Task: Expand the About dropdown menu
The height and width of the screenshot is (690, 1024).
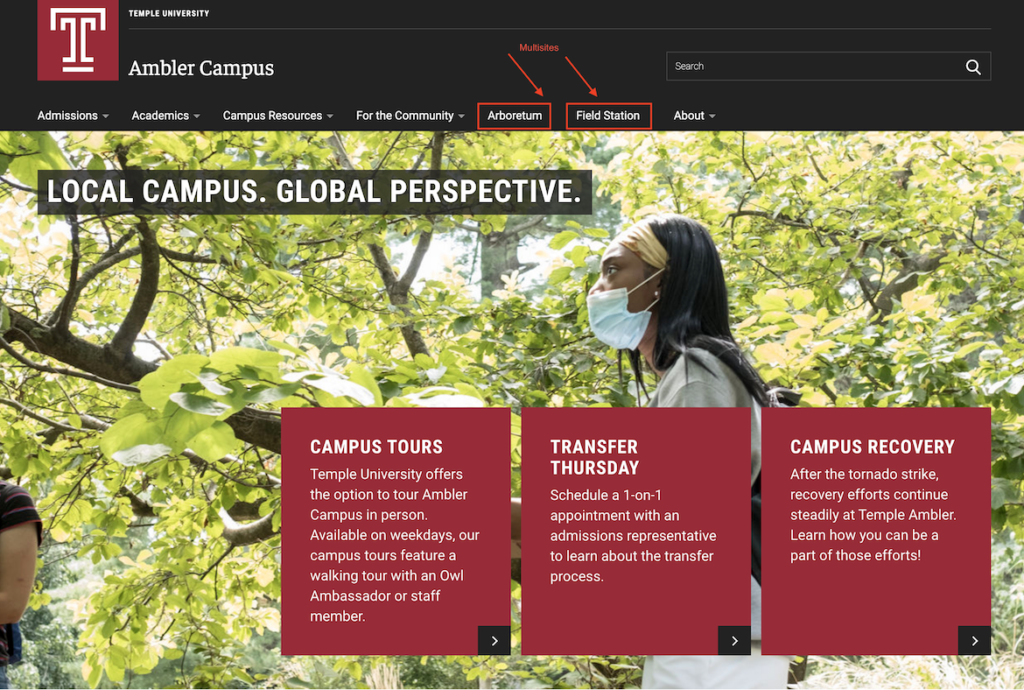Action: click(694, 116)
